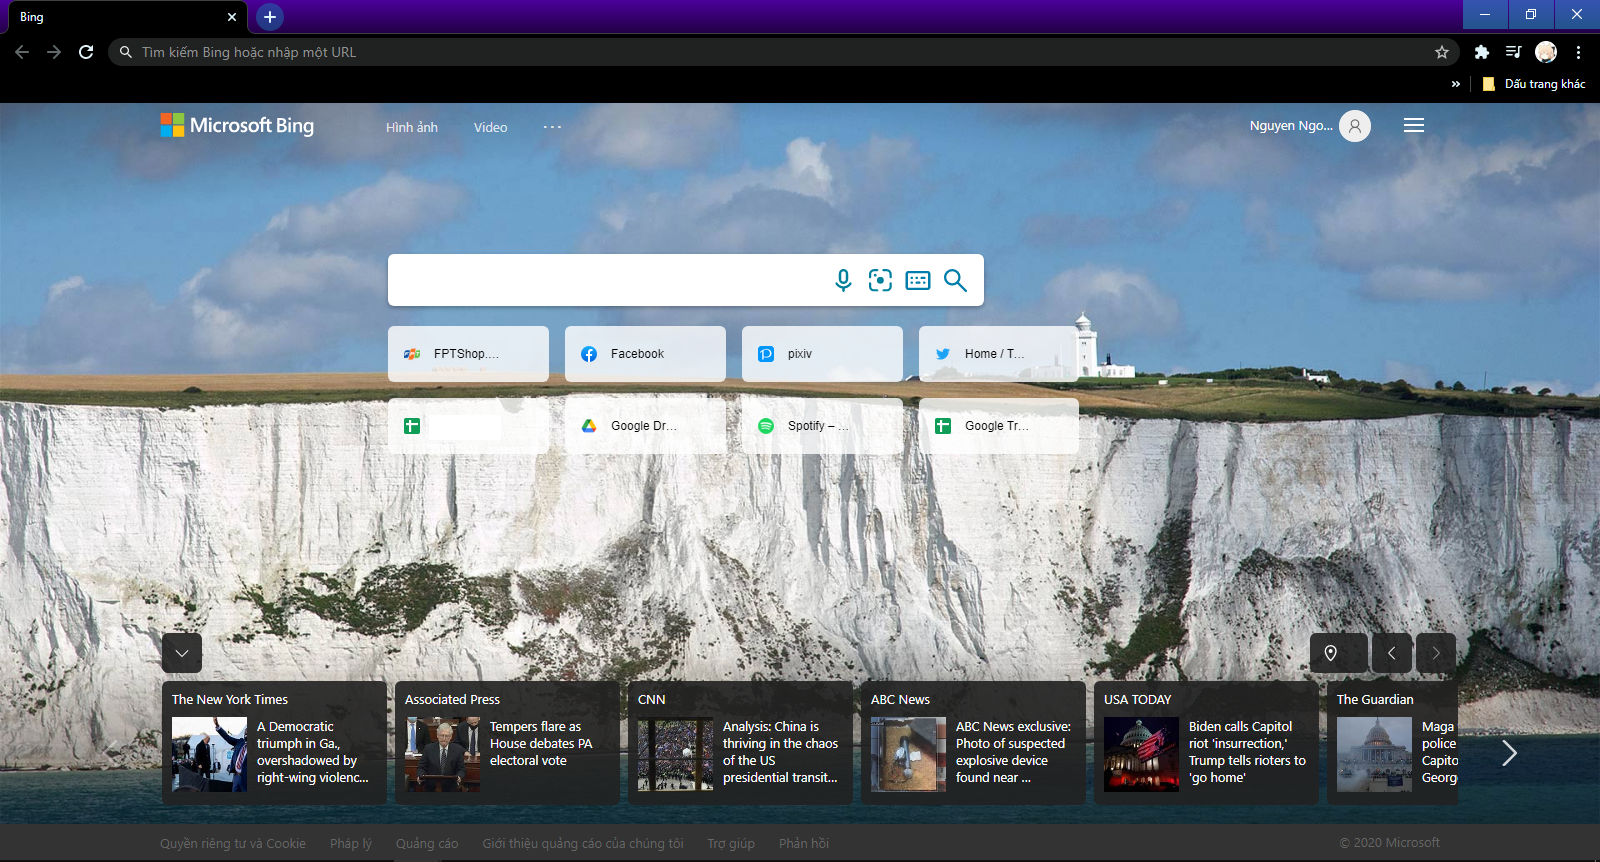Open the 'Quảng cáo' footer link
Viewport: 1600px width, 862px height.
(427, 843)
